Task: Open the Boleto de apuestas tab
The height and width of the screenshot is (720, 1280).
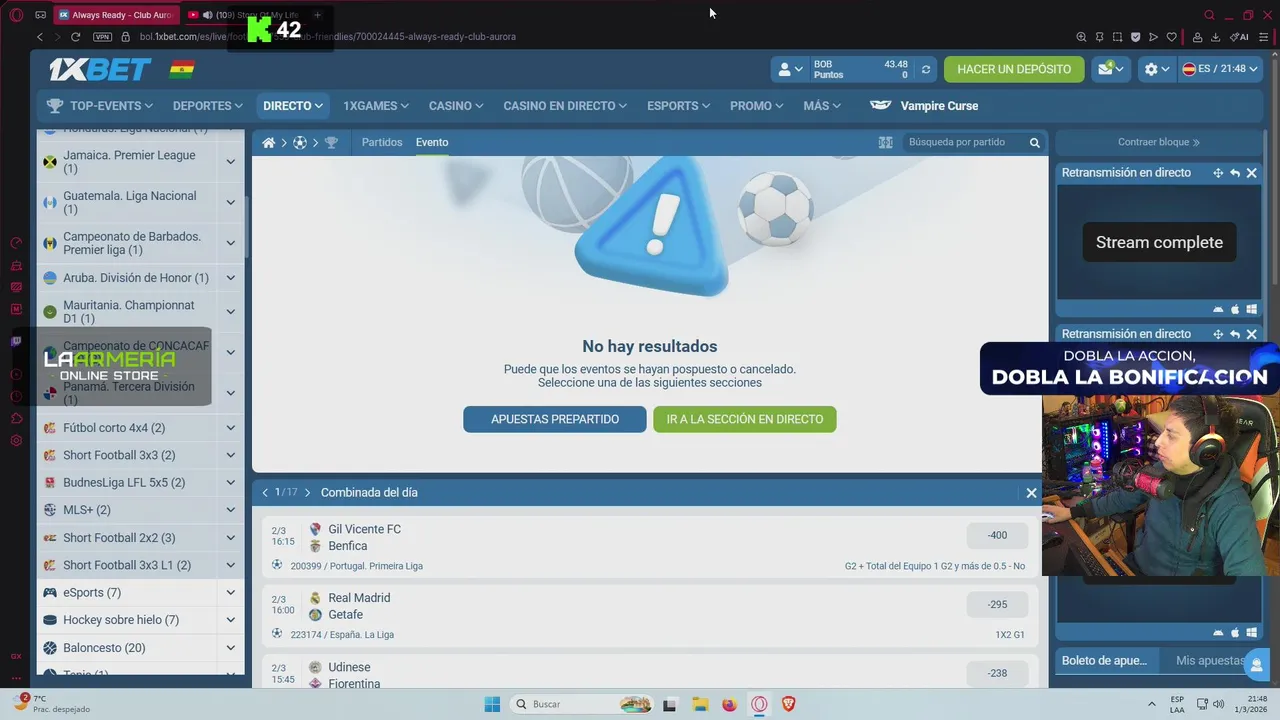Action: click(x=1106, y=661)
